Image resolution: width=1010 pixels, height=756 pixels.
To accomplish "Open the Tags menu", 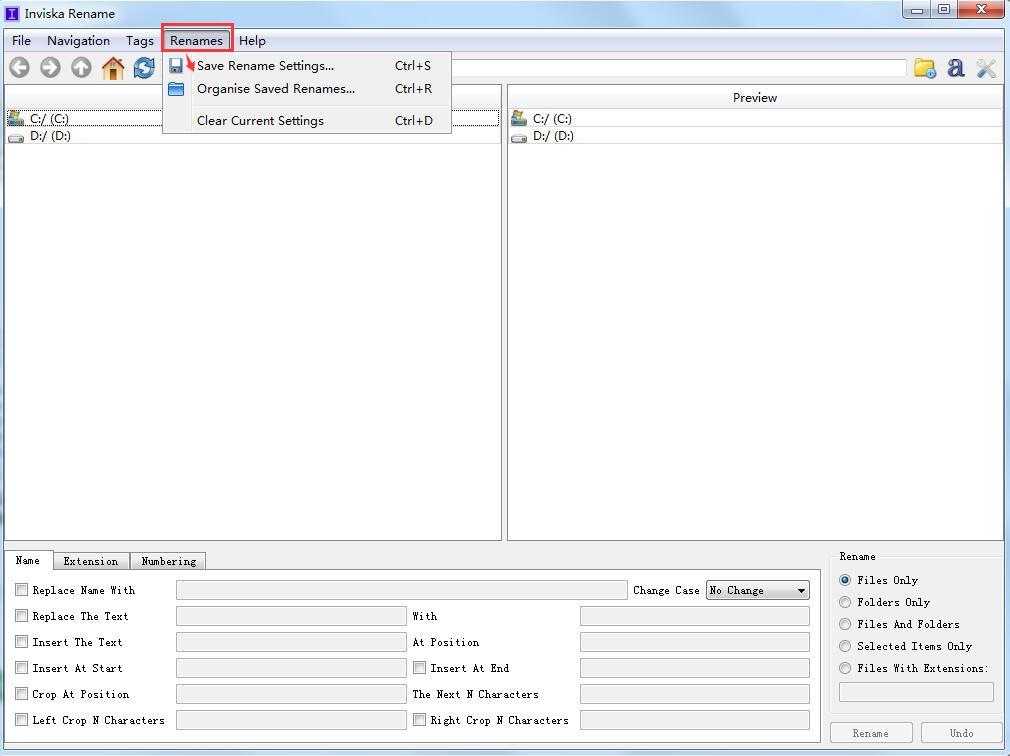I will 139,41.
